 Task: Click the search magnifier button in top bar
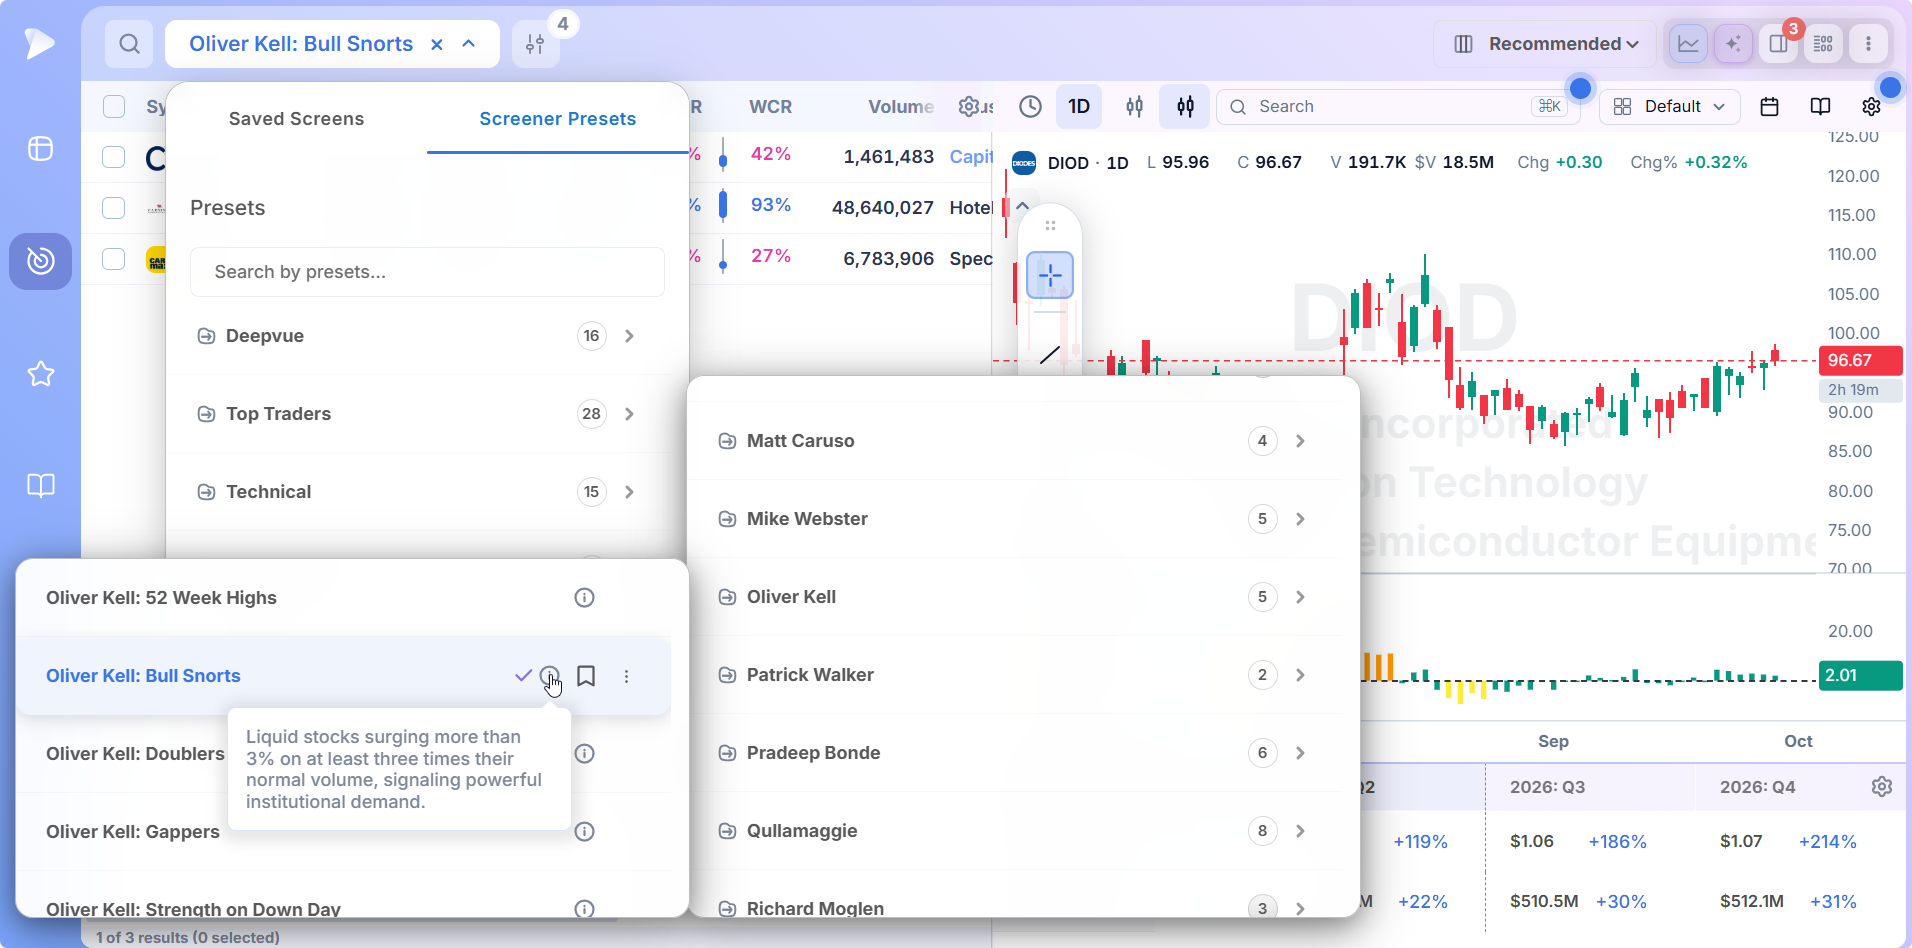coord(129,44)
